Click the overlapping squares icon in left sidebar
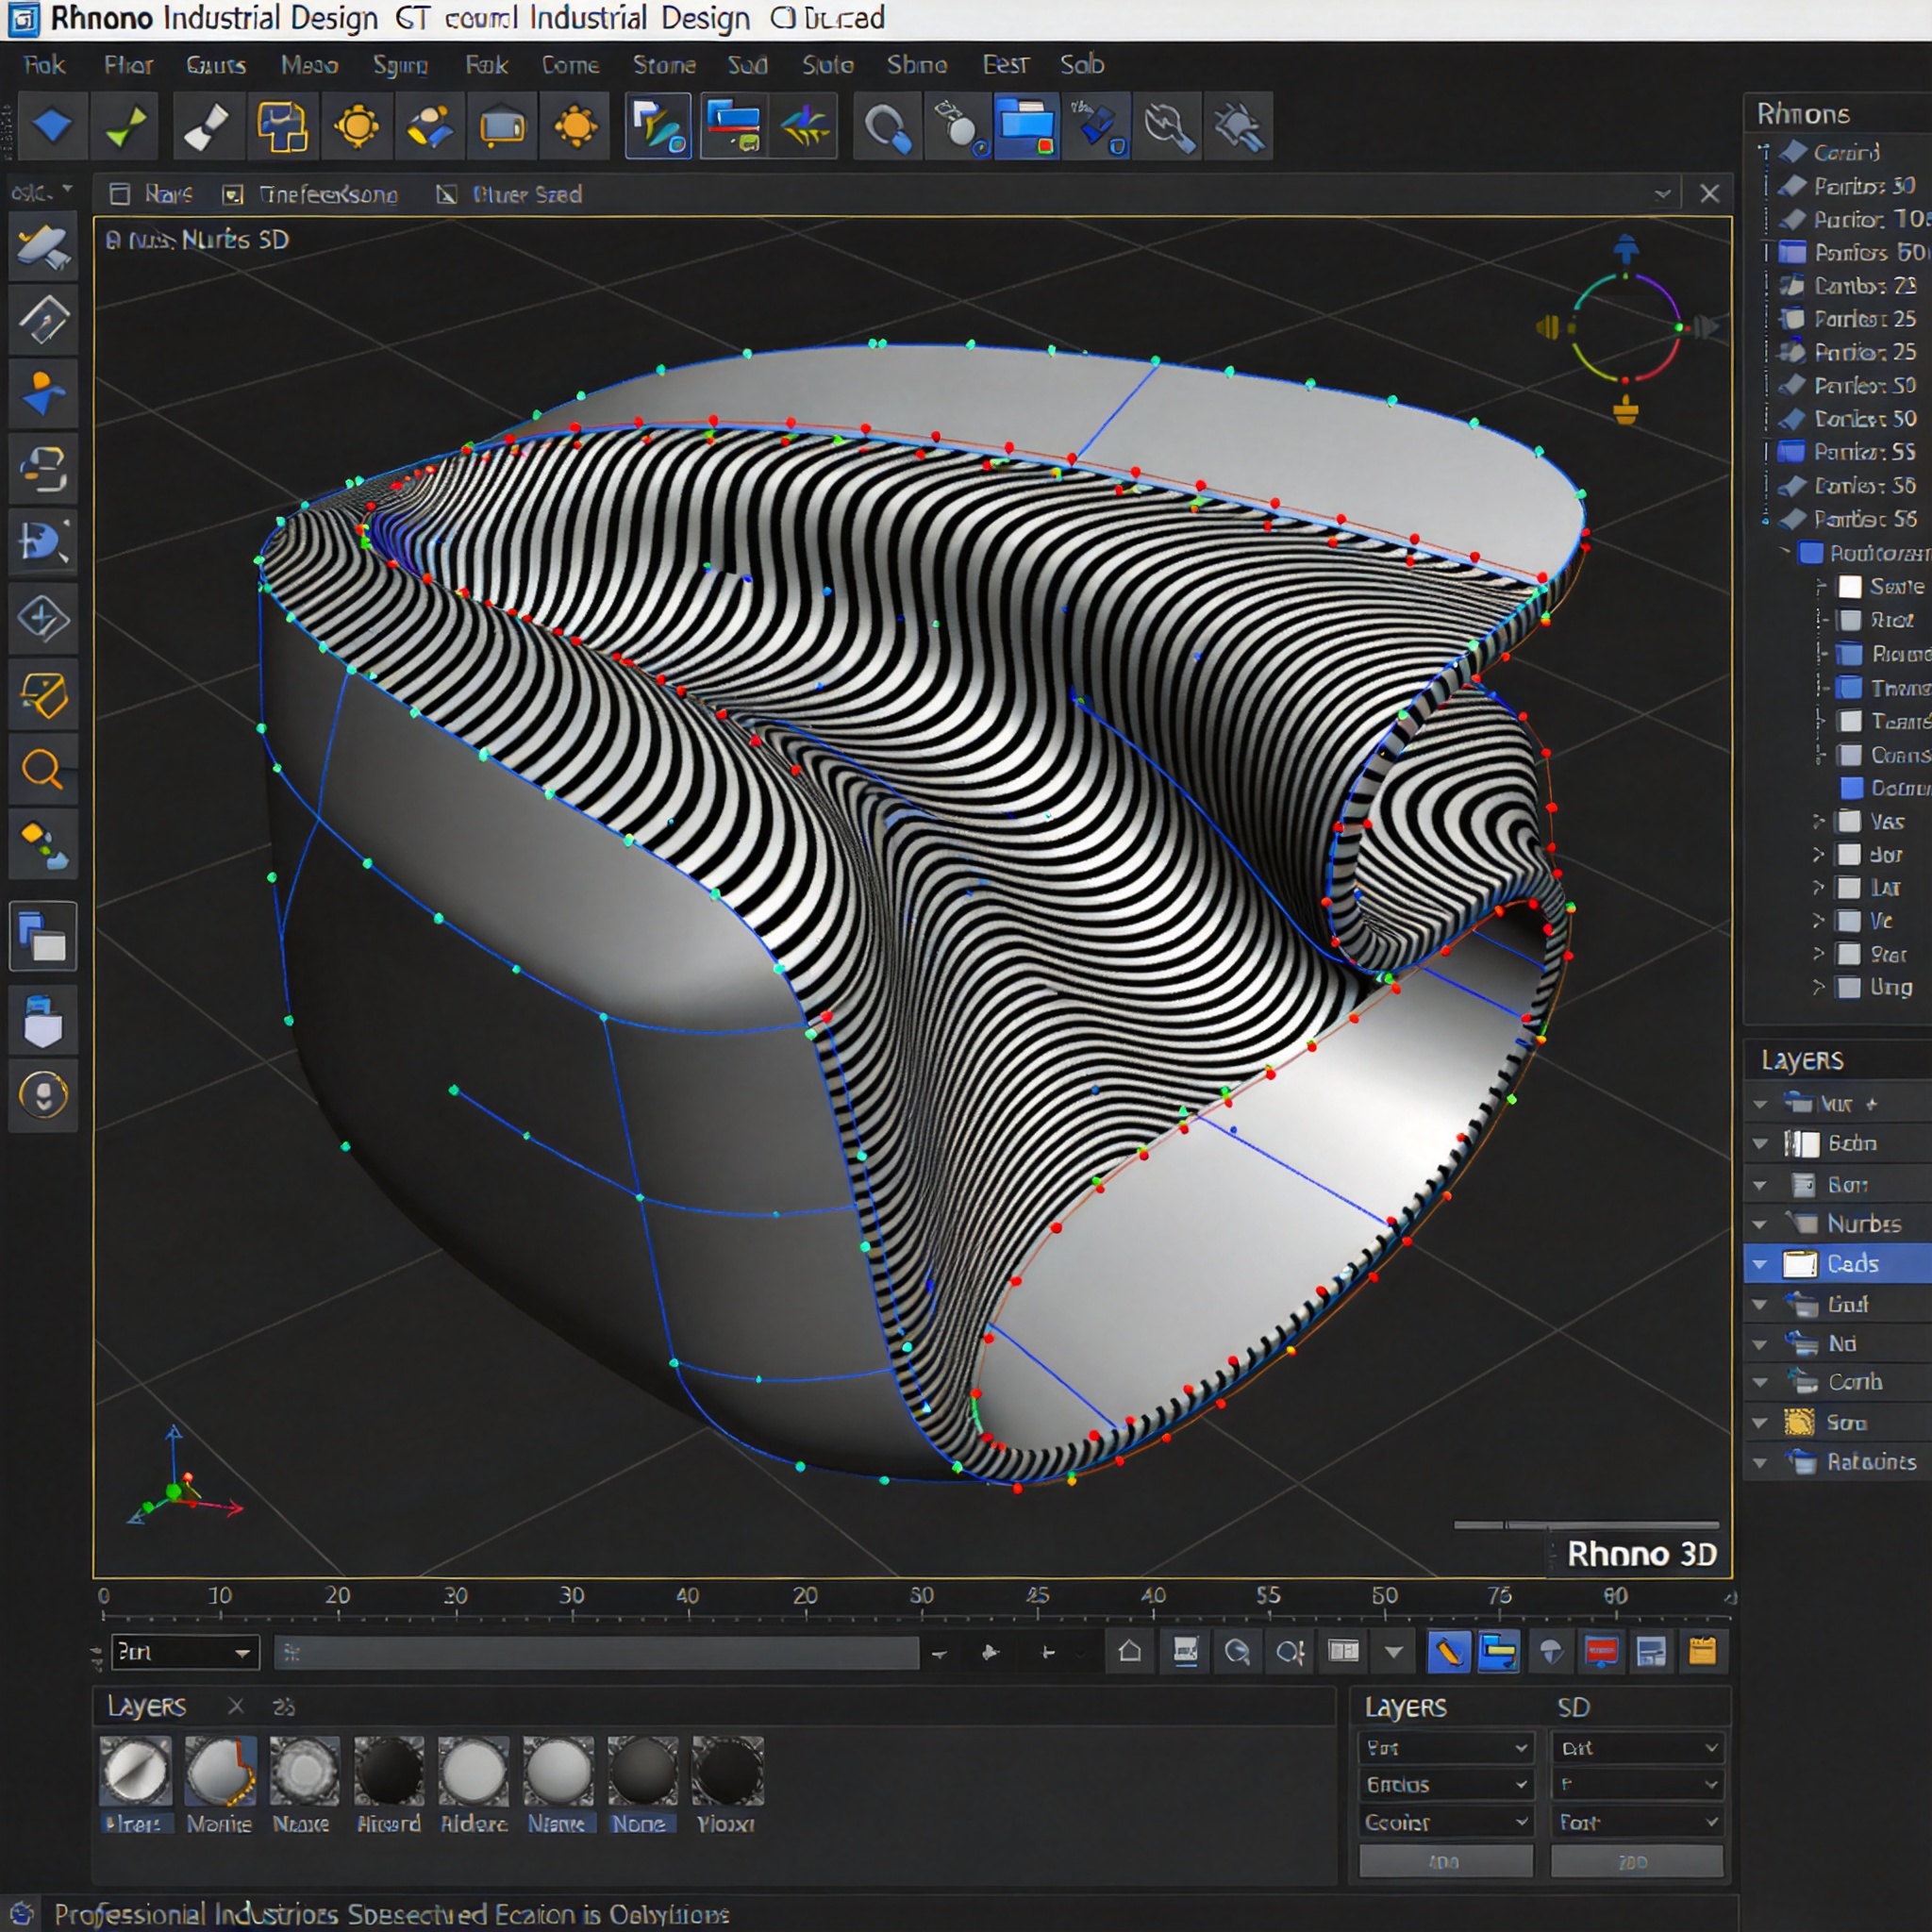The image size is (1932, 1932). point(43,937)
